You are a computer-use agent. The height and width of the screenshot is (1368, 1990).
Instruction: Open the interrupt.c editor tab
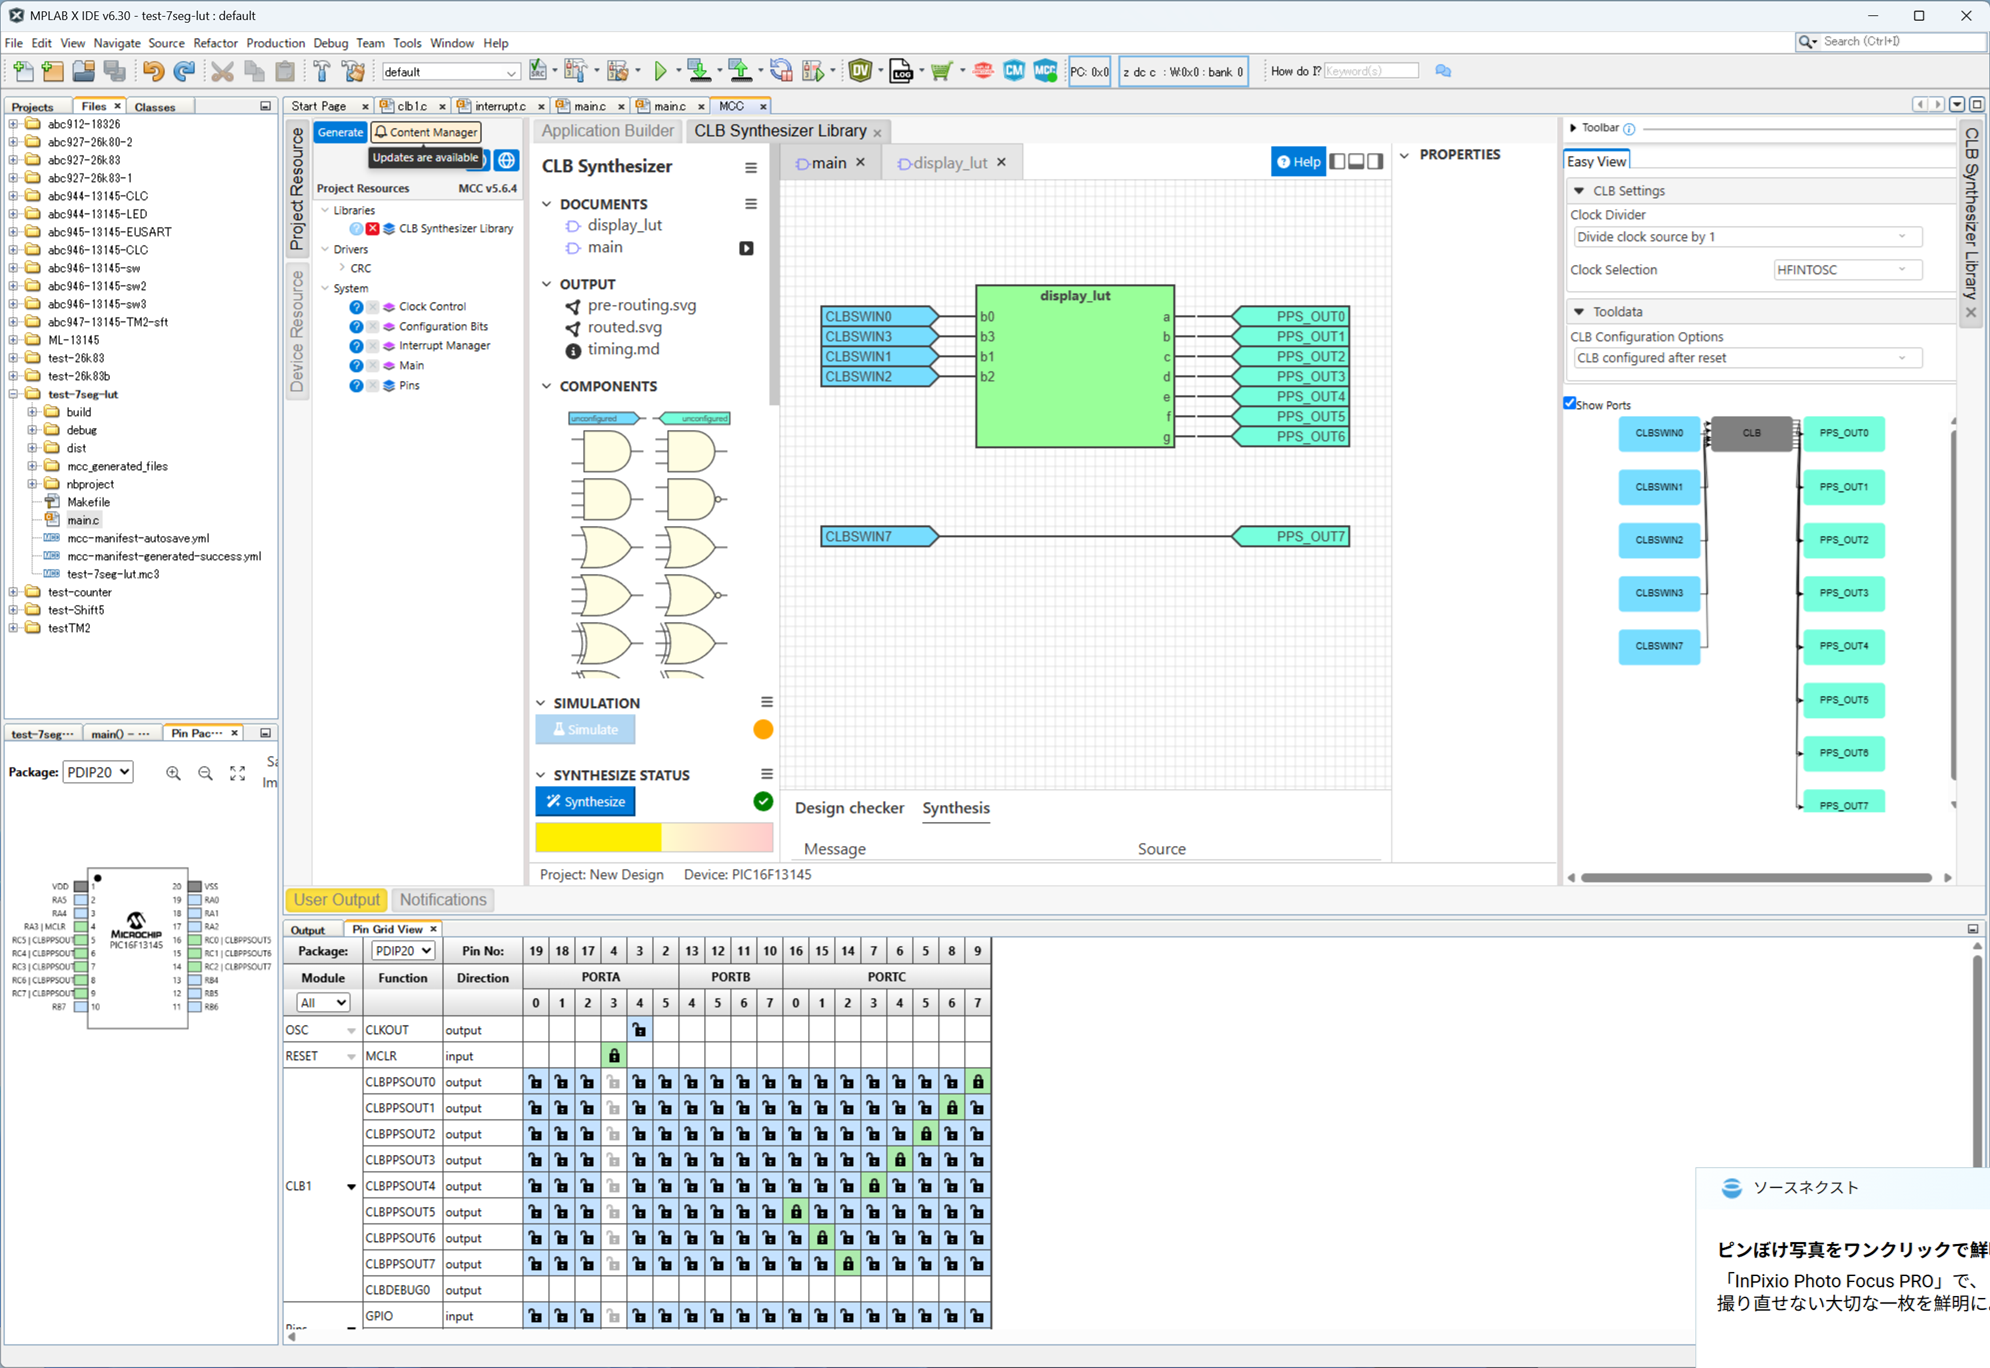500,106
